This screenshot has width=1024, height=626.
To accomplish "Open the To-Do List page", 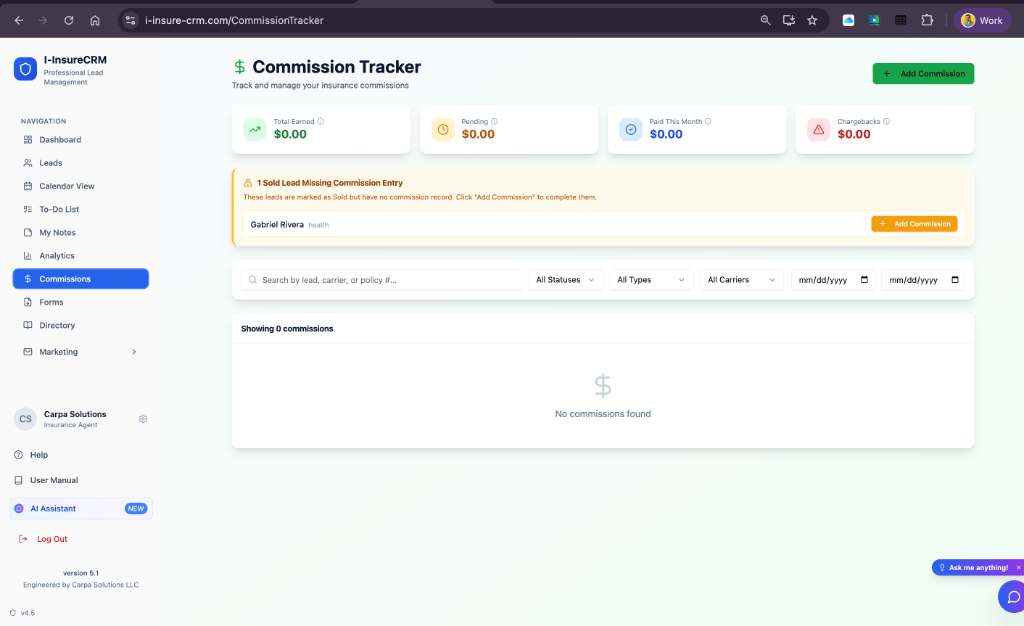I will click(x=80, y=209).
